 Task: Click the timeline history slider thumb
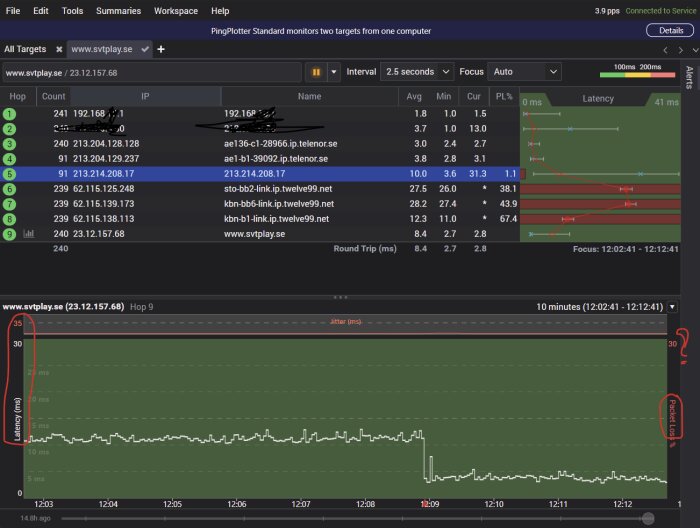648,519
